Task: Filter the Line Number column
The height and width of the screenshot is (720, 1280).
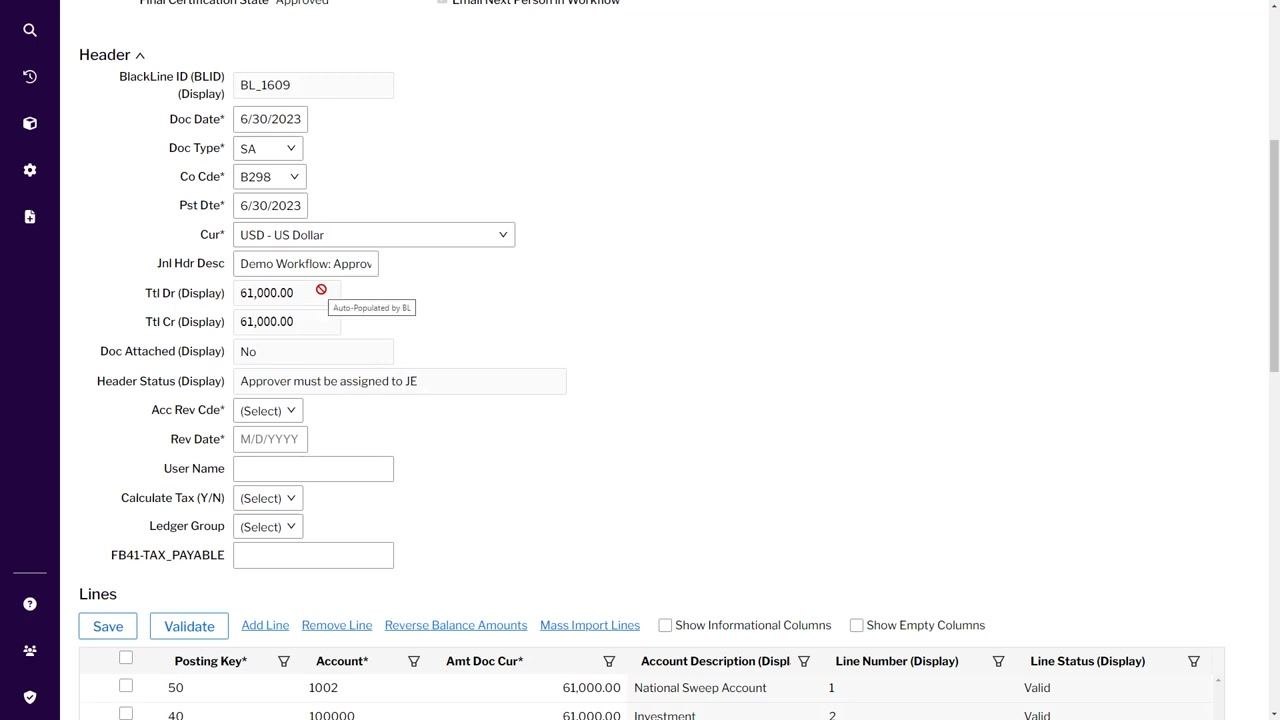Action: (x=998, y=662)
